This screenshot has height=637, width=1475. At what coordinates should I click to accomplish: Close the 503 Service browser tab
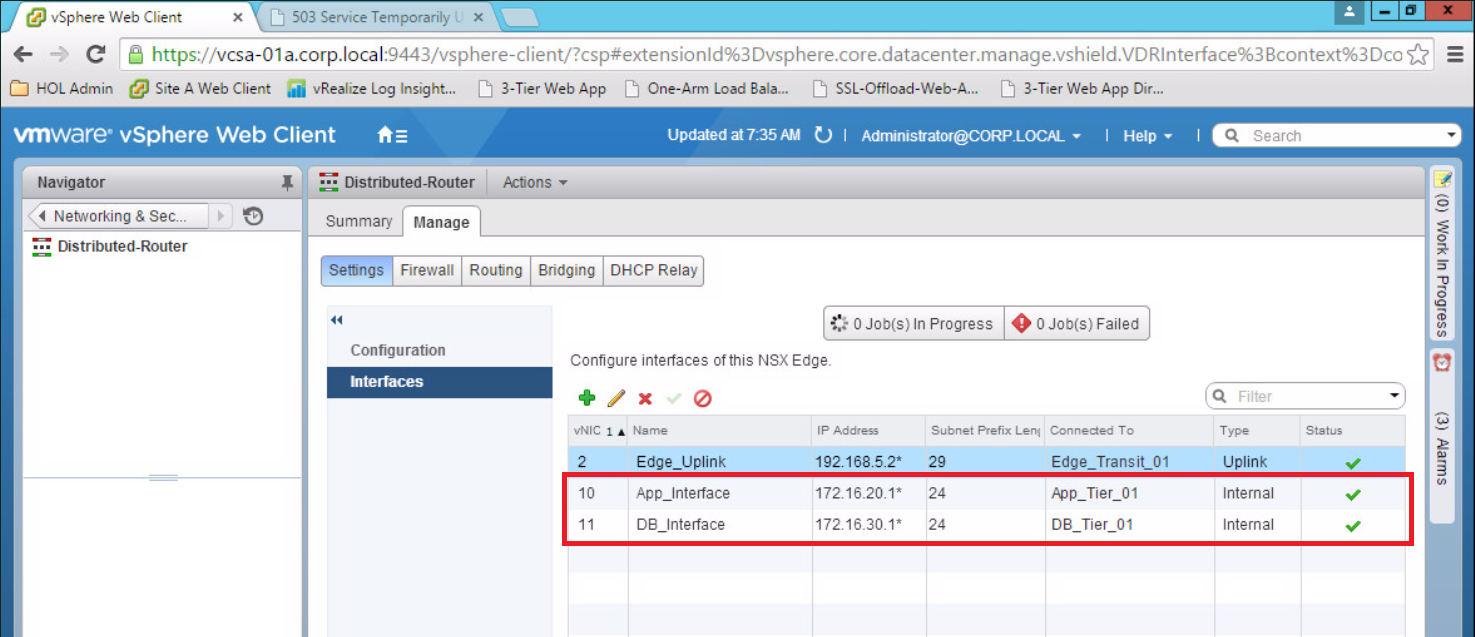478,17
